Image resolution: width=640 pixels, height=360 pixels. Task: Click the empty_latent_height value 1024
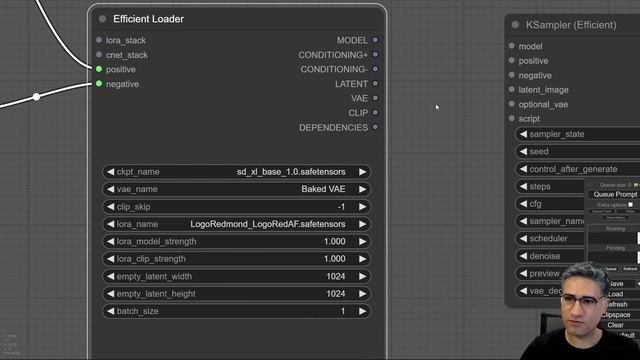click(x=336, y=294)
